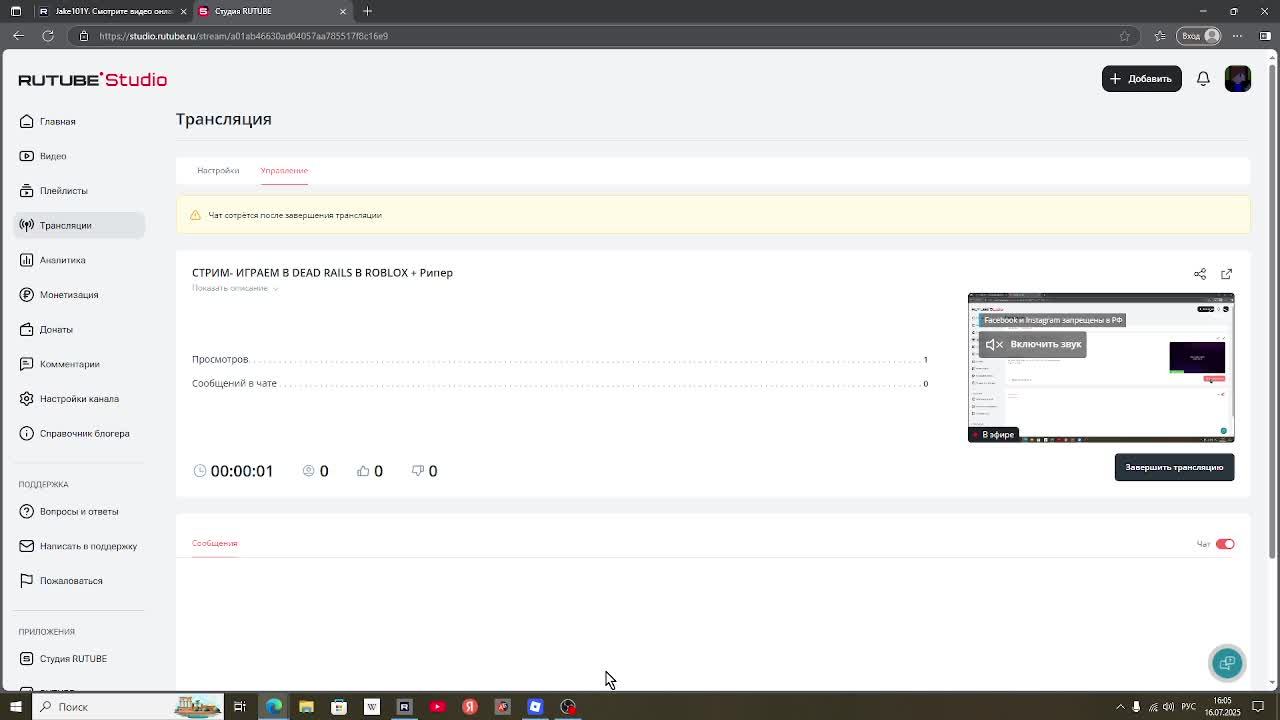
Task: Click the taskbar Поиск search box
Action: 128,707
